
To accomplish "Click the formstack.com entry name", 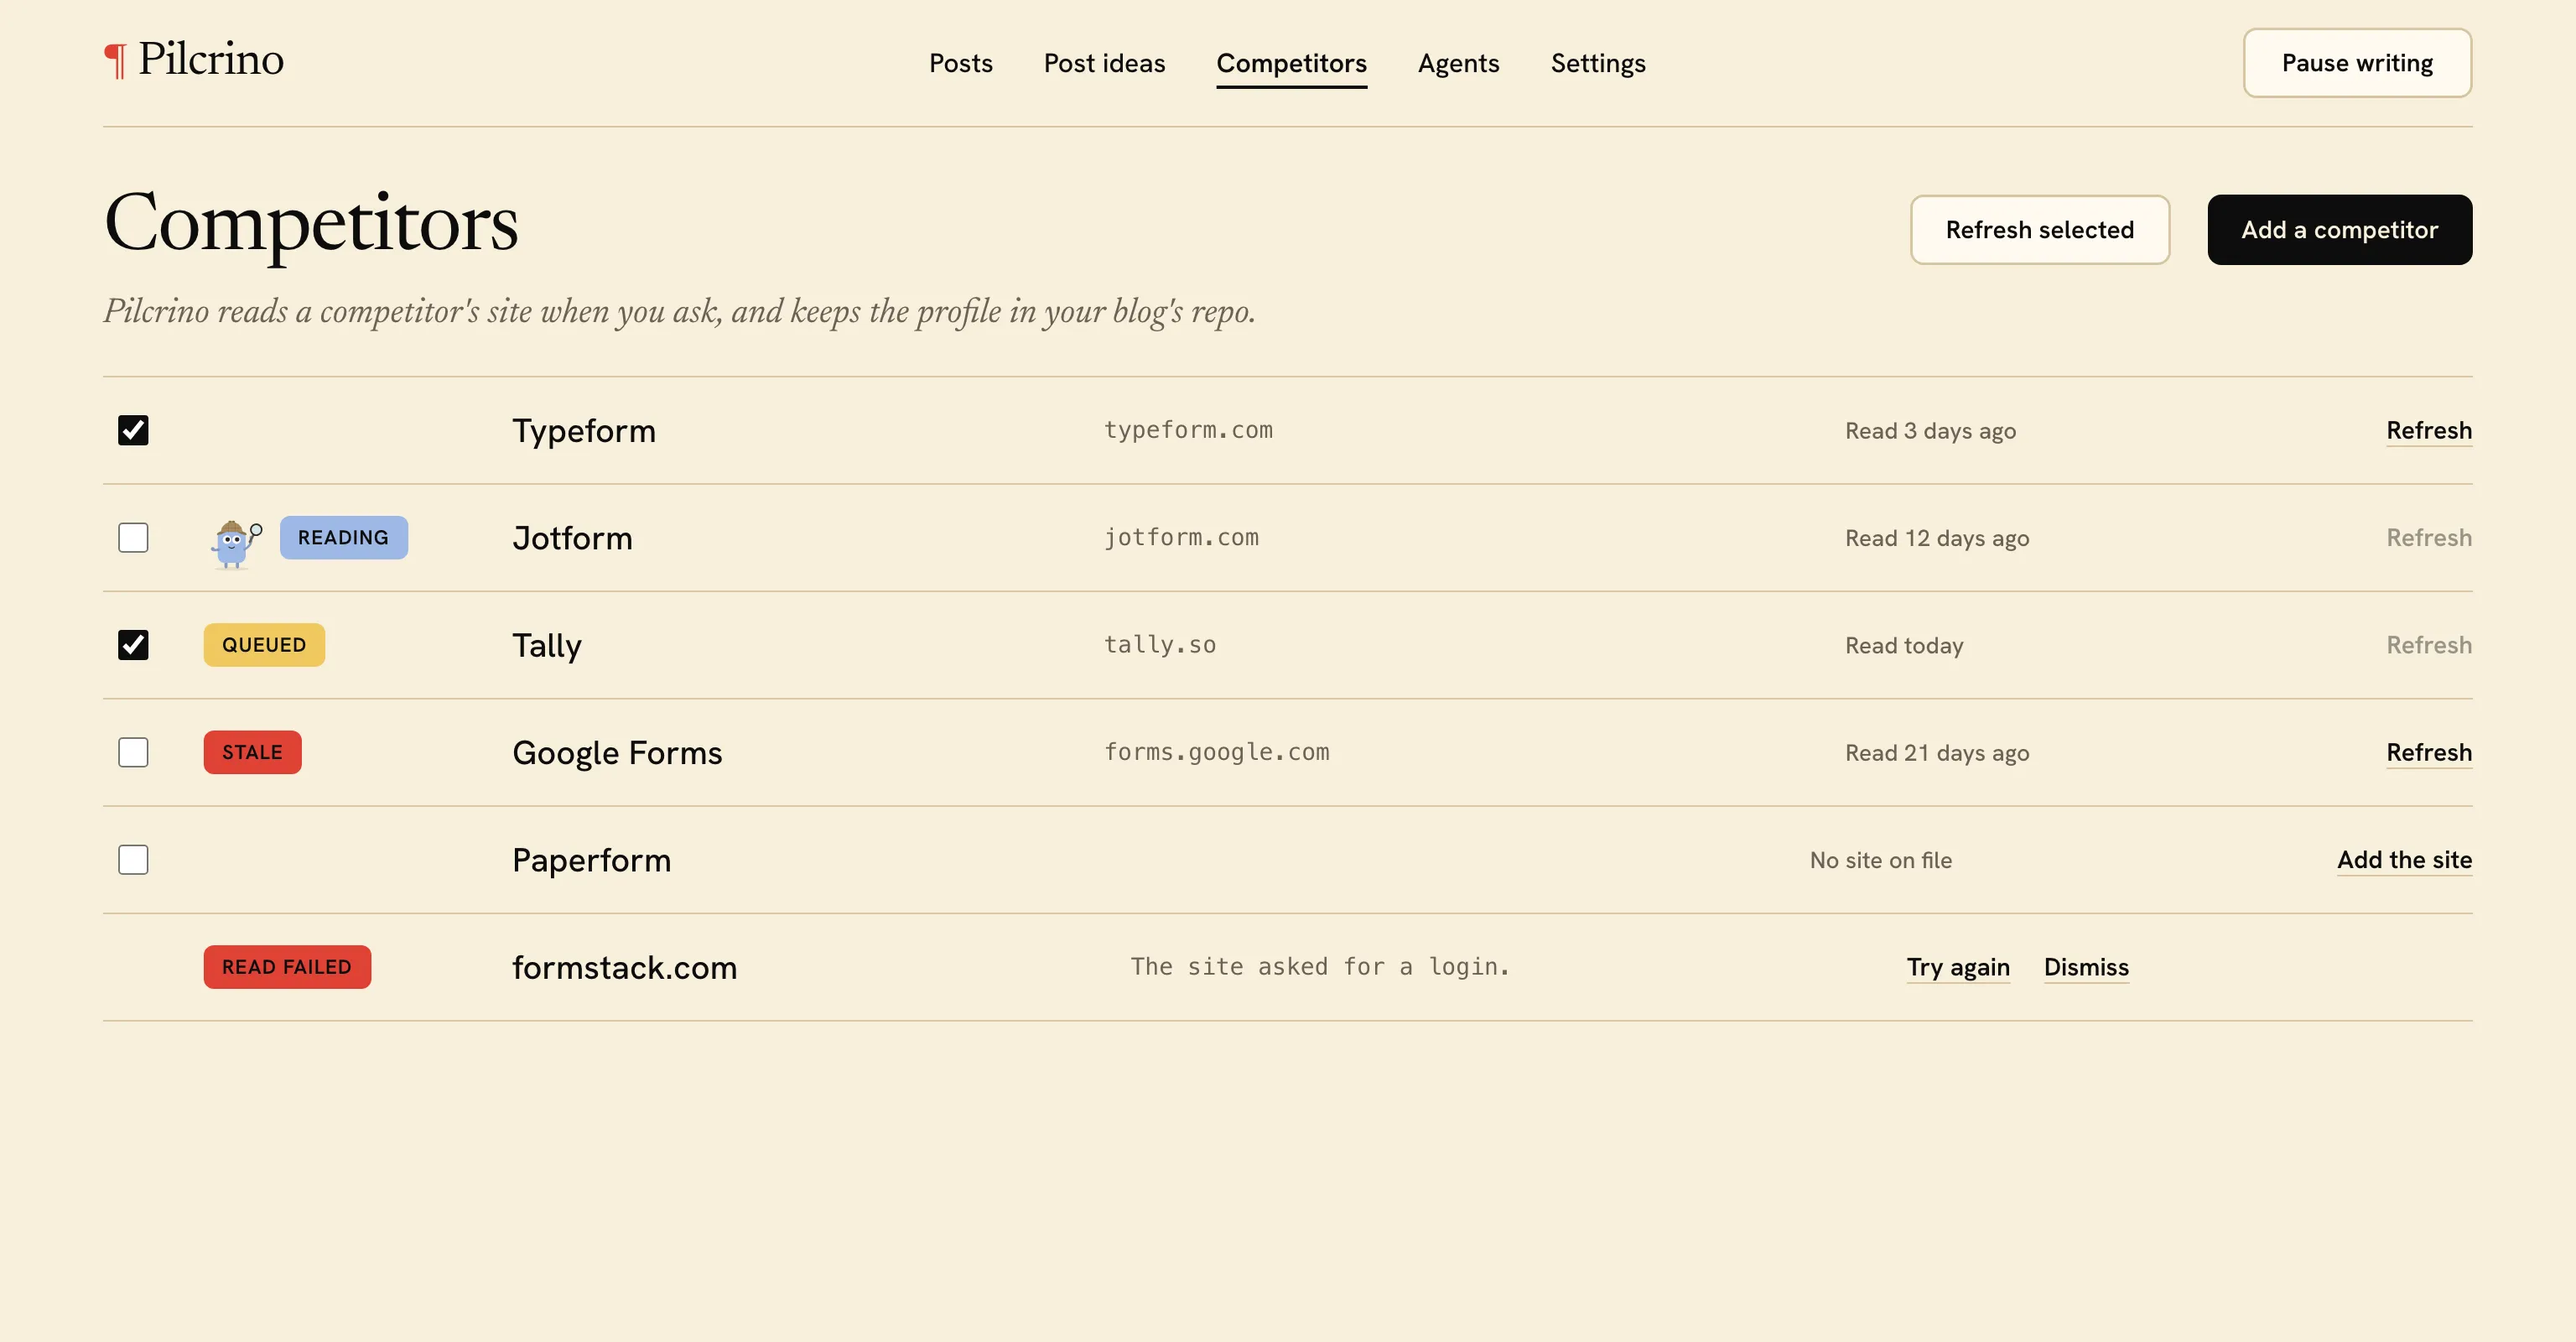I will pos(624,968).
